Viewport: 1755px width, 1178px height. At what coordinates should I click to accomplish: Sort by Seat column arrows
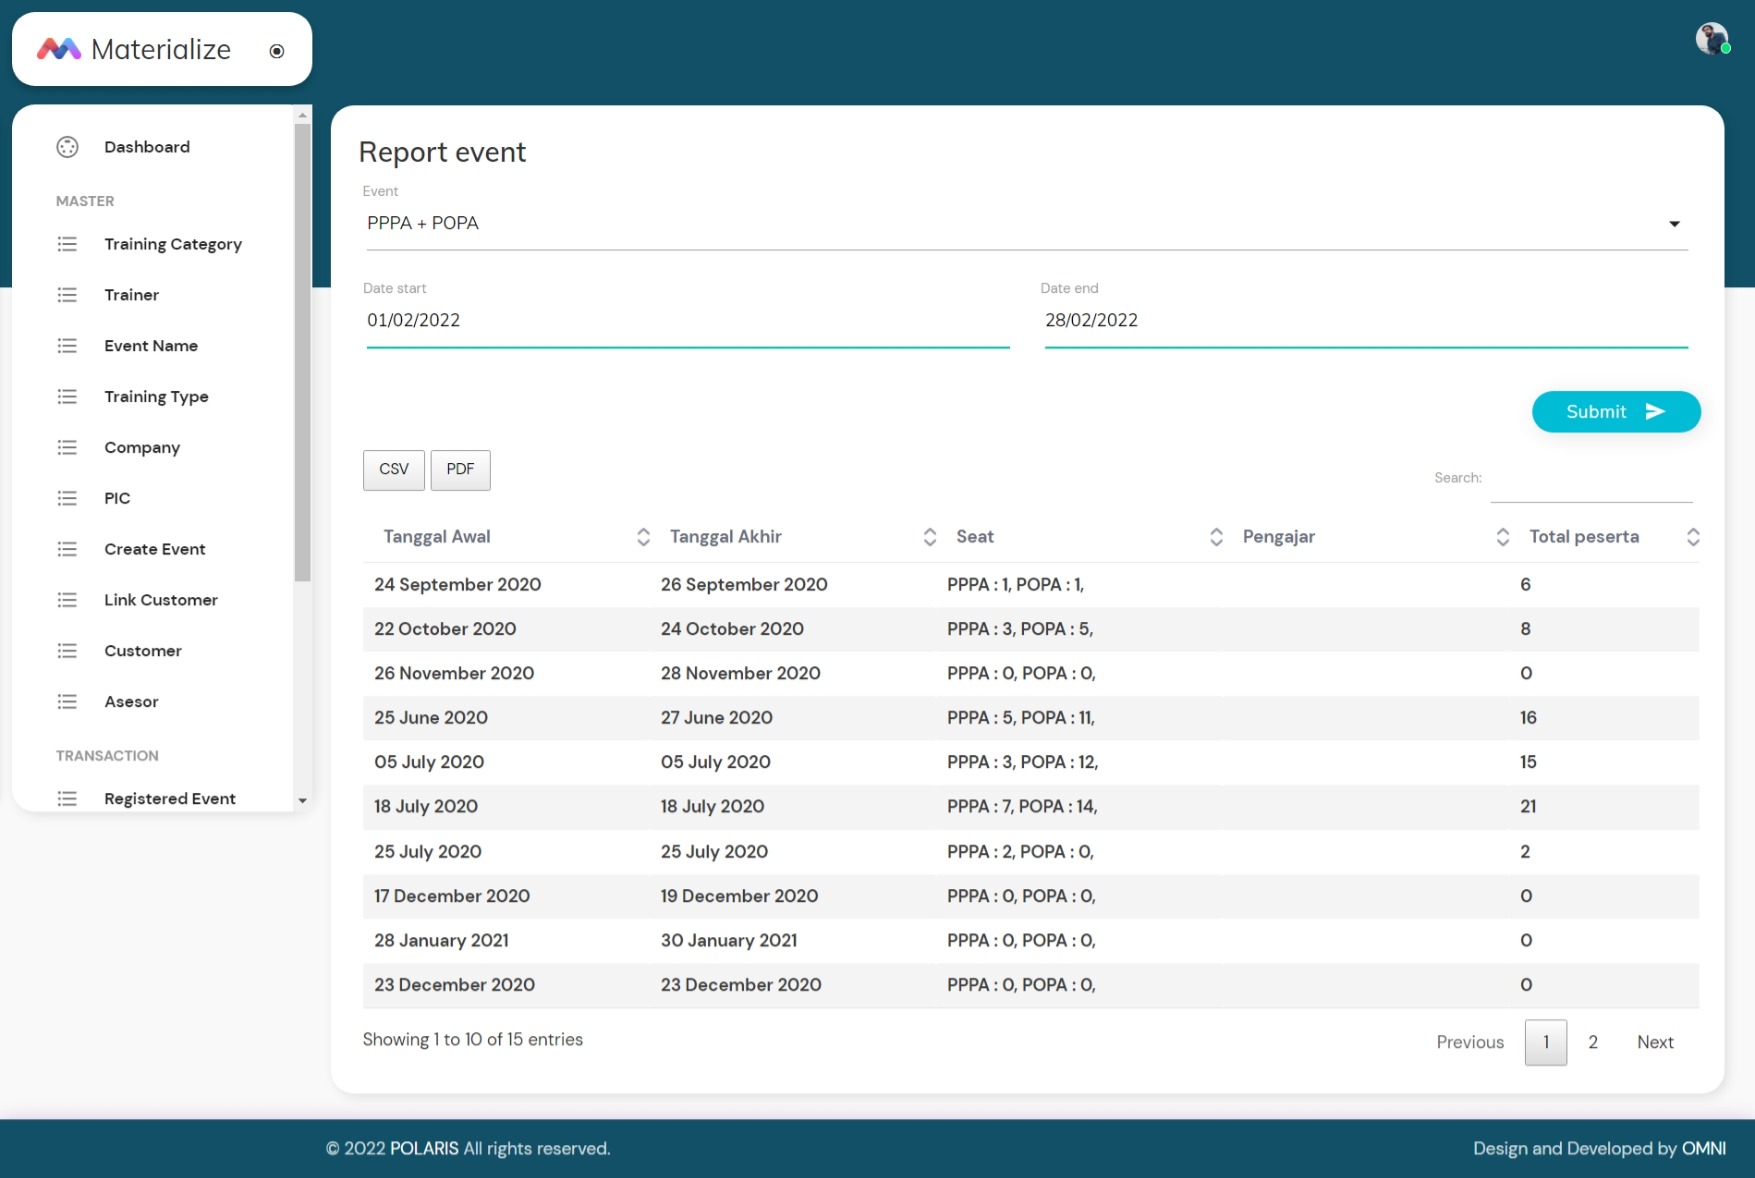point(1216,537)
